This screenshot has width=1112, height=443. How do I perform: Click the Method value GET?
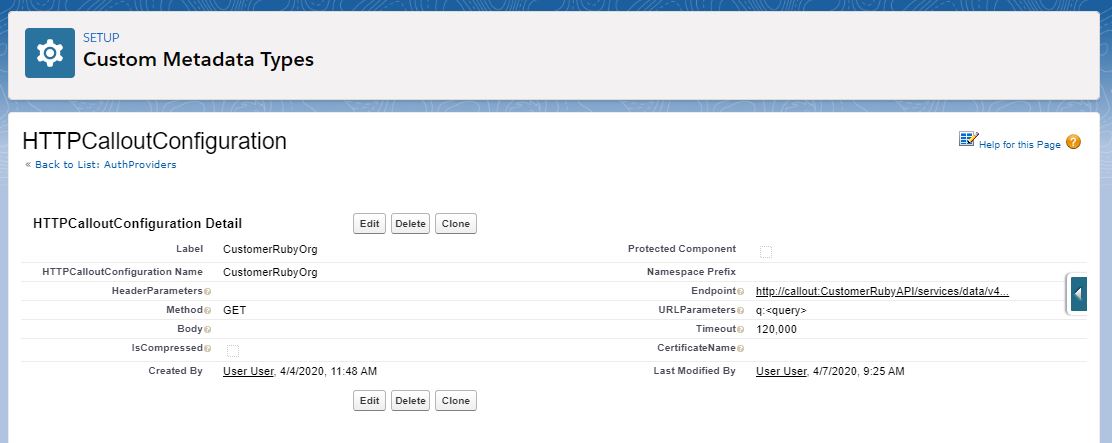pyautogui.click(x=235, y=310)
